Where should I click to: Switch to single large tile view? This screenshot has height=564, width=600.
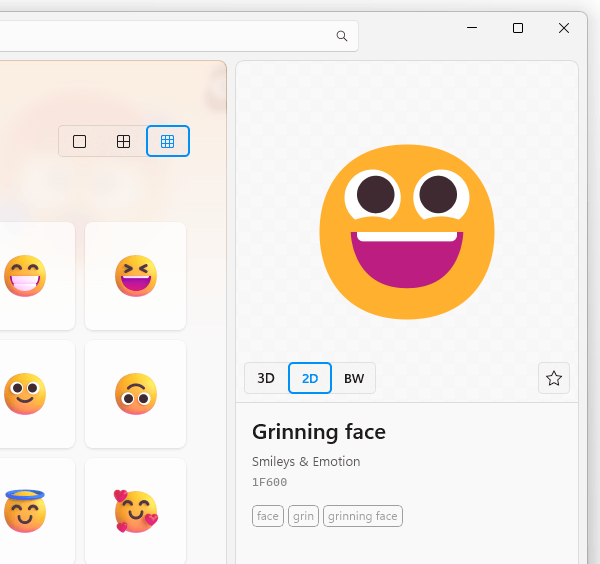coord(80,141)
